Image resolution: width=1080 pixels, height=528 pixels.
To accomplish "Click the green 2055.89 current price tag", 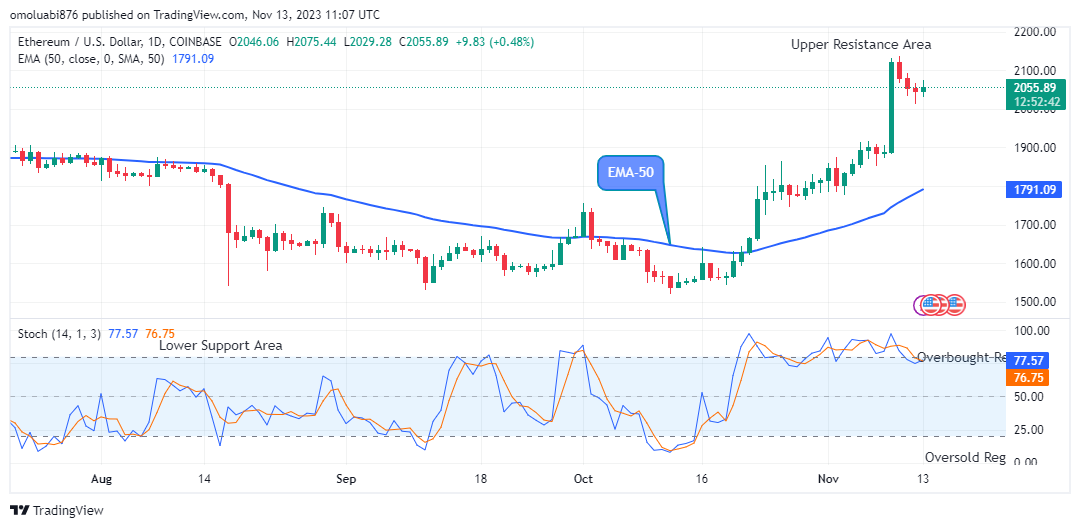I will click(x=1033, y=88).
